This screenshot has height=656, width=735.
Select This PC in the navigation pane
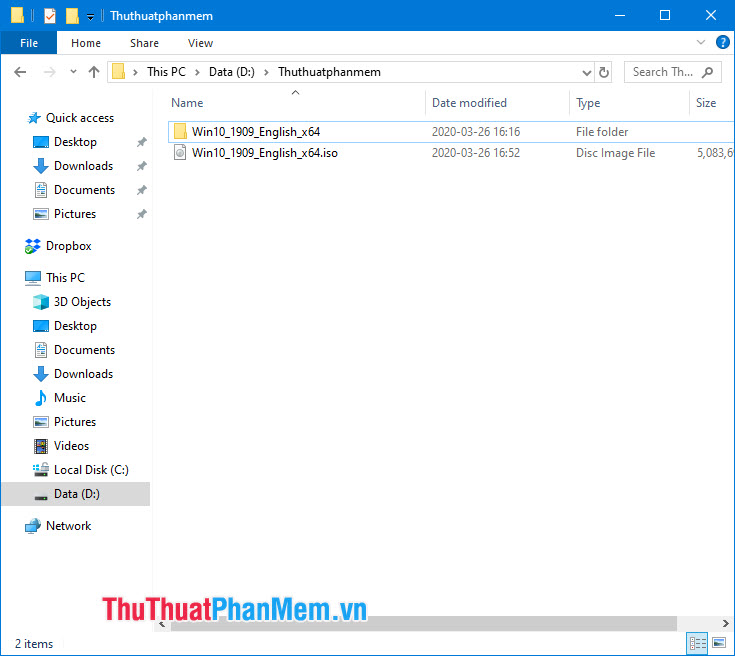pos(65,278)
